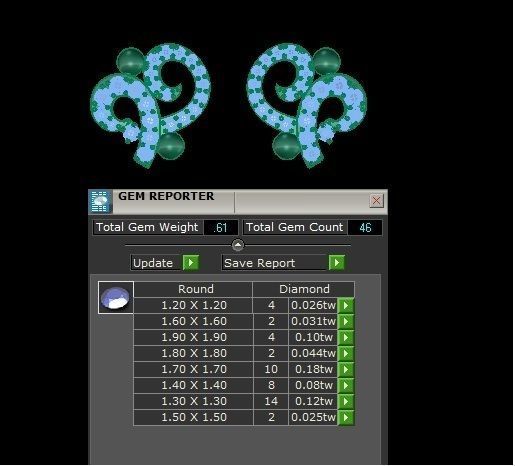Click the green arrow for 1.90 X 1.90 row
Image resolution: width=515 pixels, height=466 pixels.
tap(346, 337)
